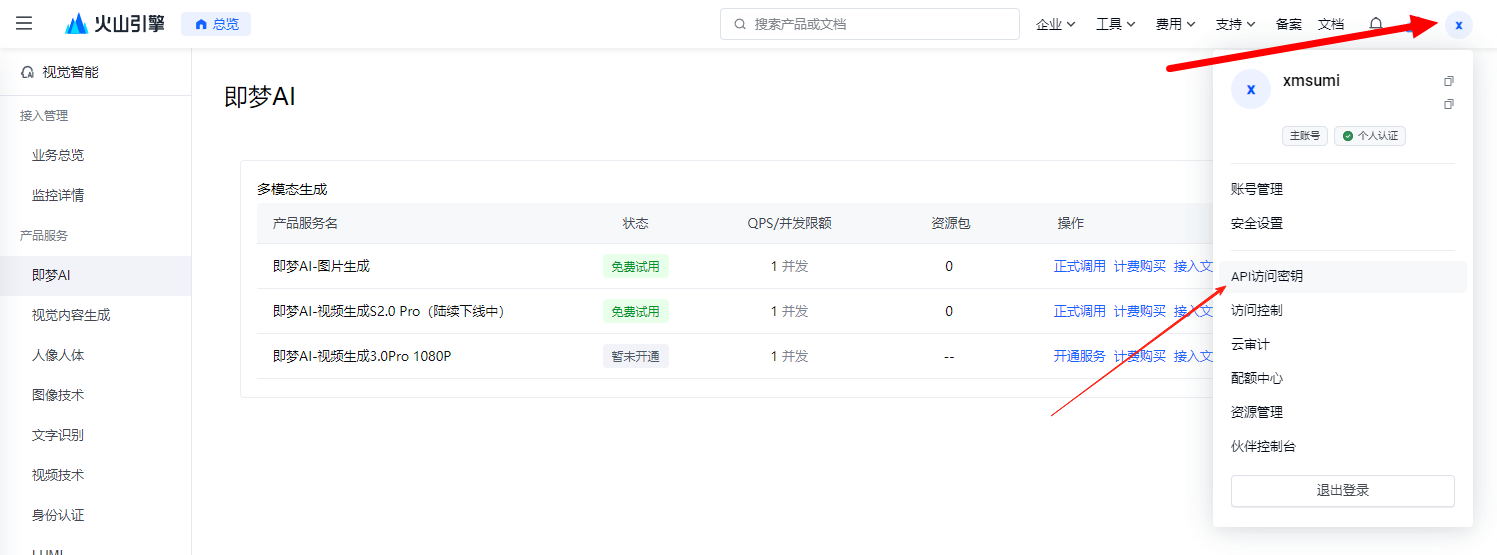Select 视觉内容生成 in sidebar
The image size is (1497, 555).
pyautogui.click(x=71, y=315)
